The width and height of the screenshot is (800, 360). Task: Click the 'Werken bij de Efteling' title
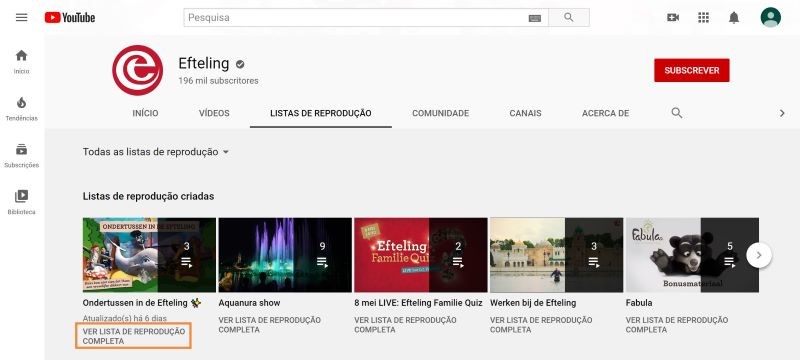[x=533, y=303]
